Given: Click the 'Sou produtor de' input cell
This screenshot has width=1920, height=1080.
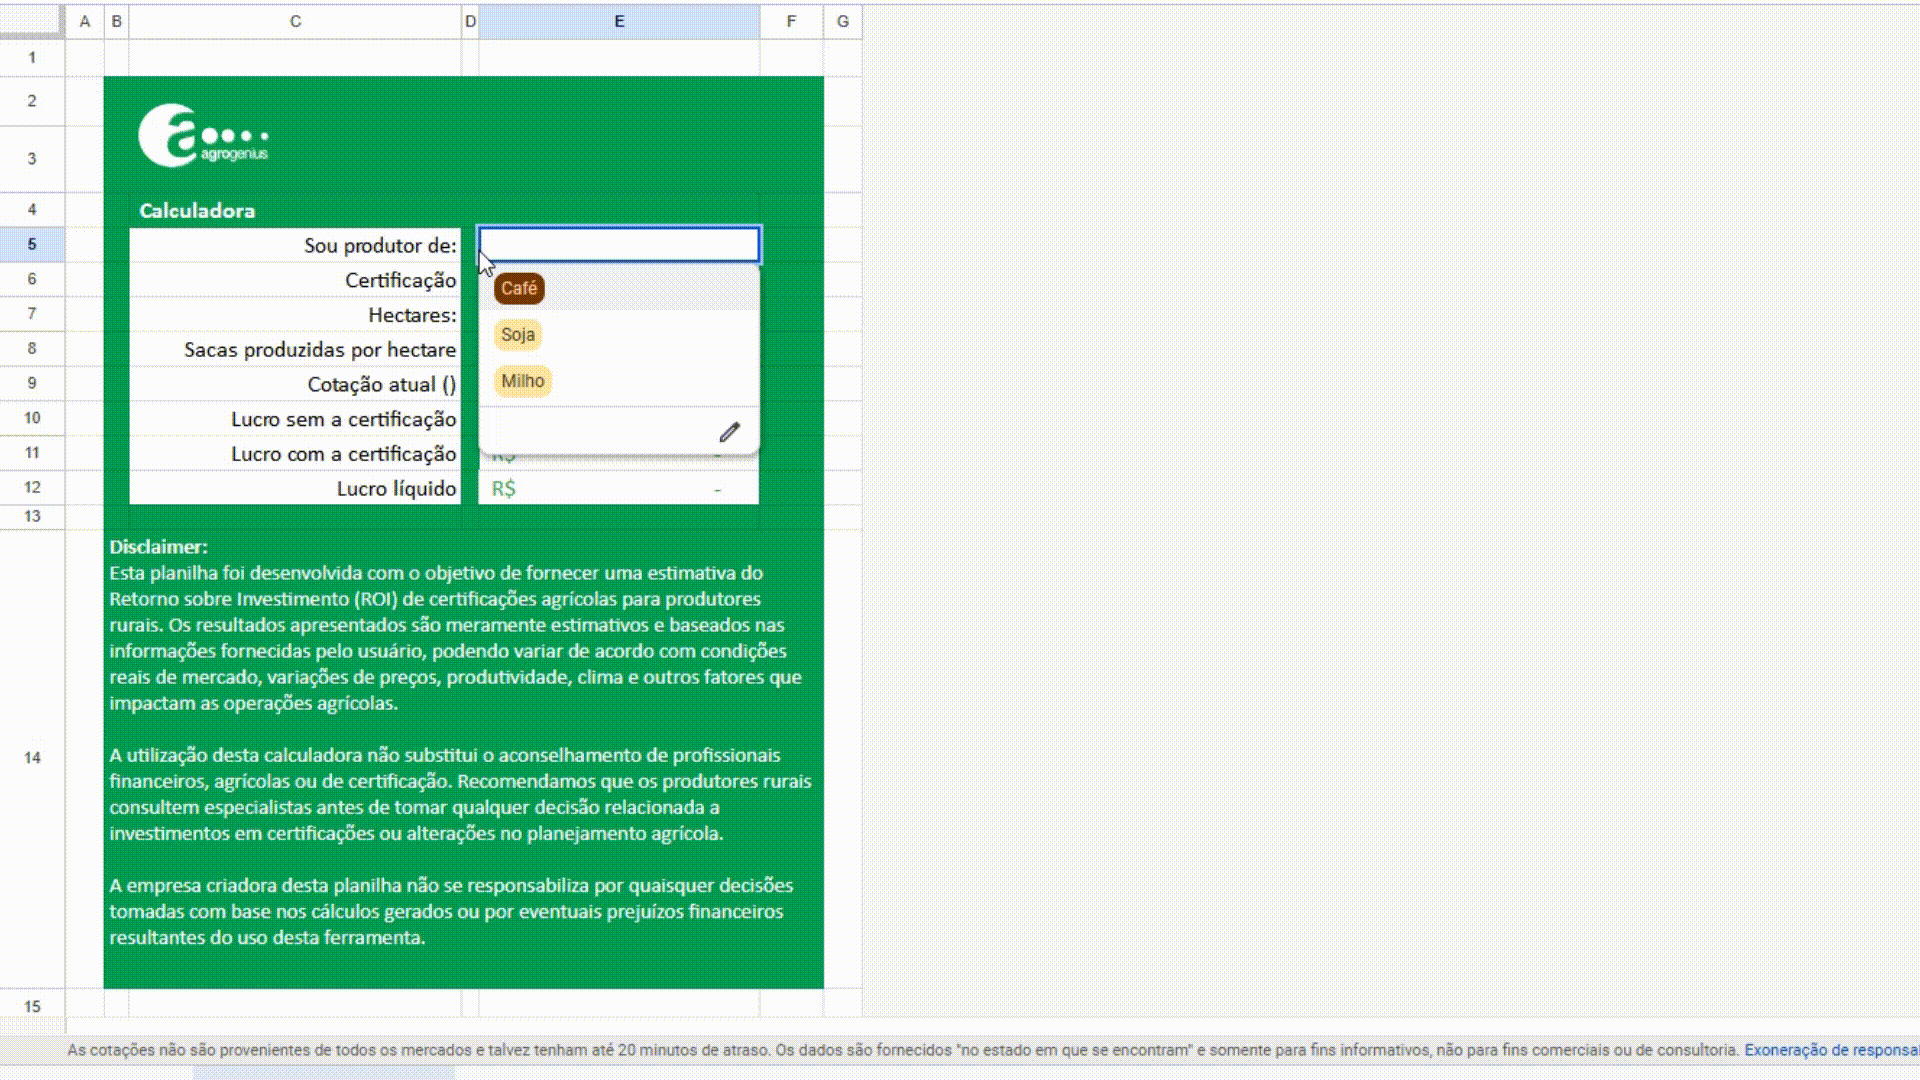Looking at the screenshot, I should [618, 245].
